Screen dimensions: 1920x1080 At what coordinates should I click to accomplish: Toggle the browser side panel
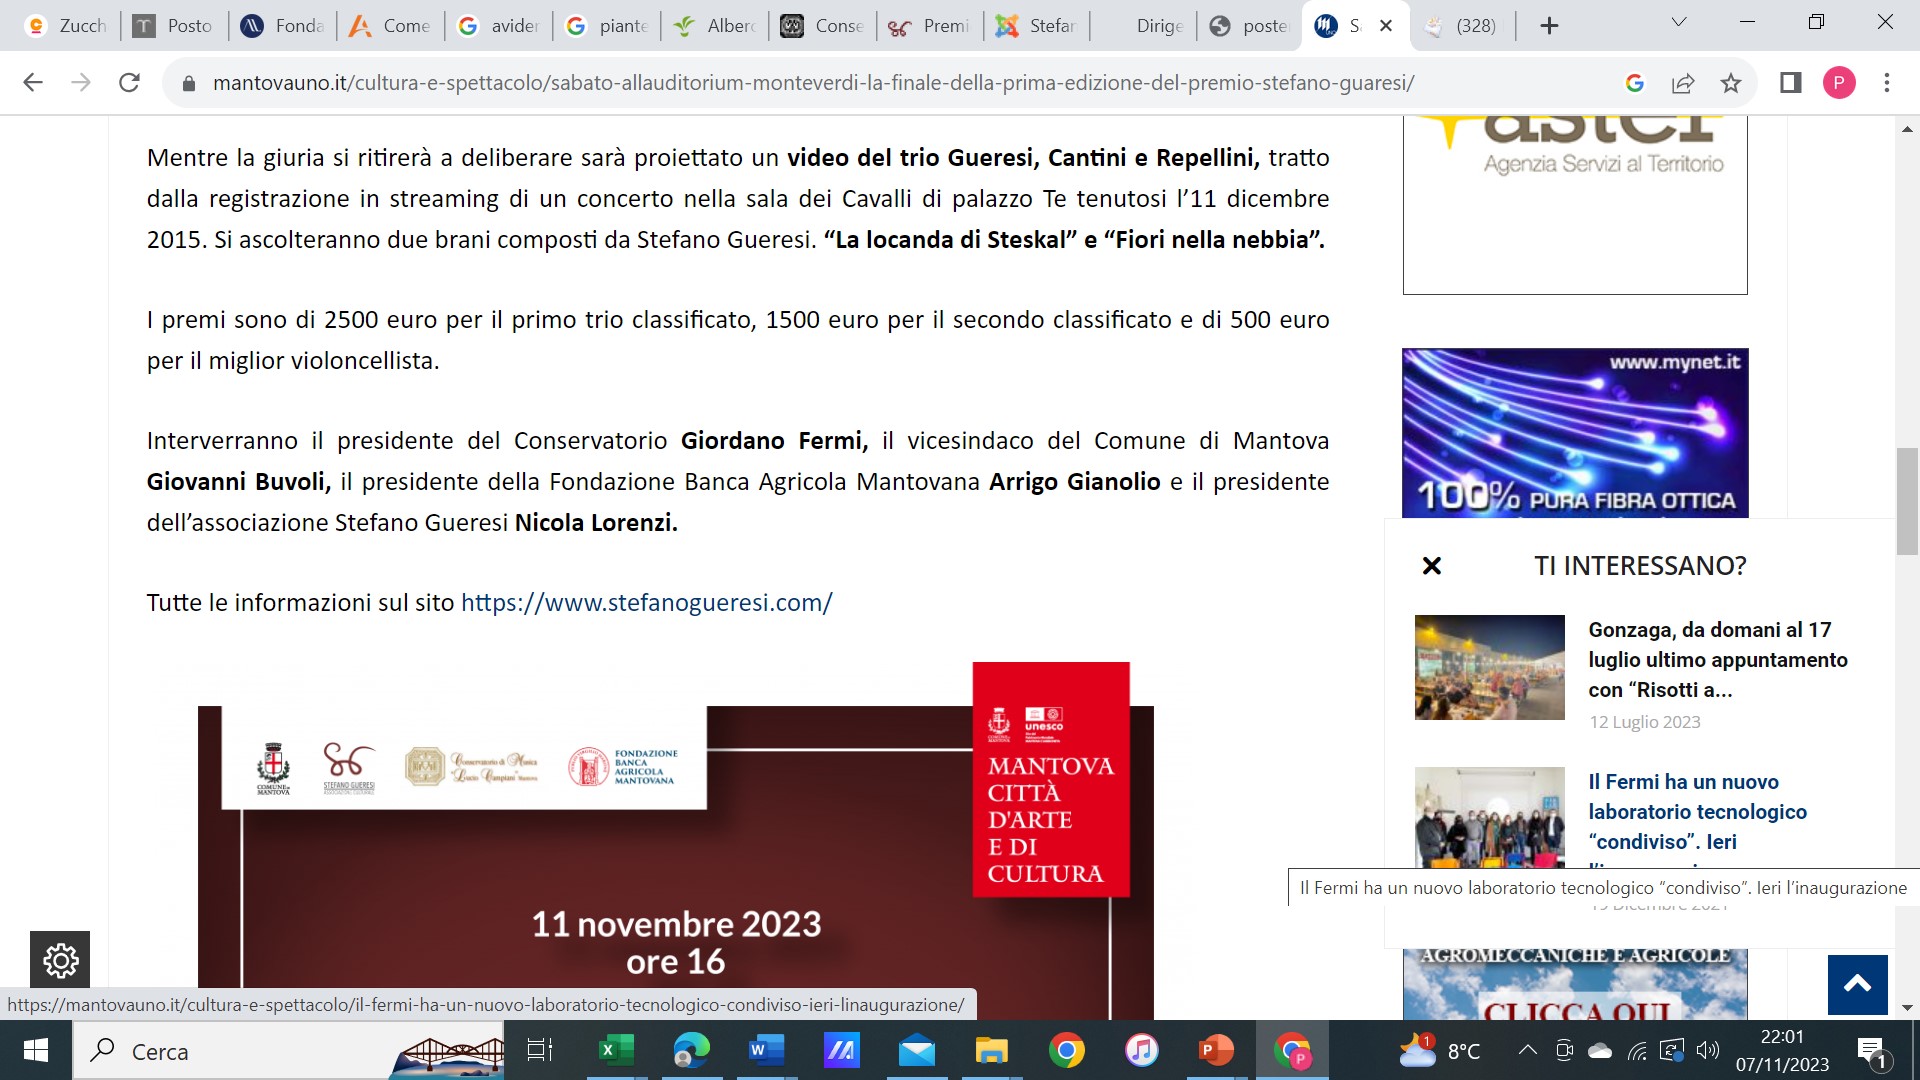1790,83
